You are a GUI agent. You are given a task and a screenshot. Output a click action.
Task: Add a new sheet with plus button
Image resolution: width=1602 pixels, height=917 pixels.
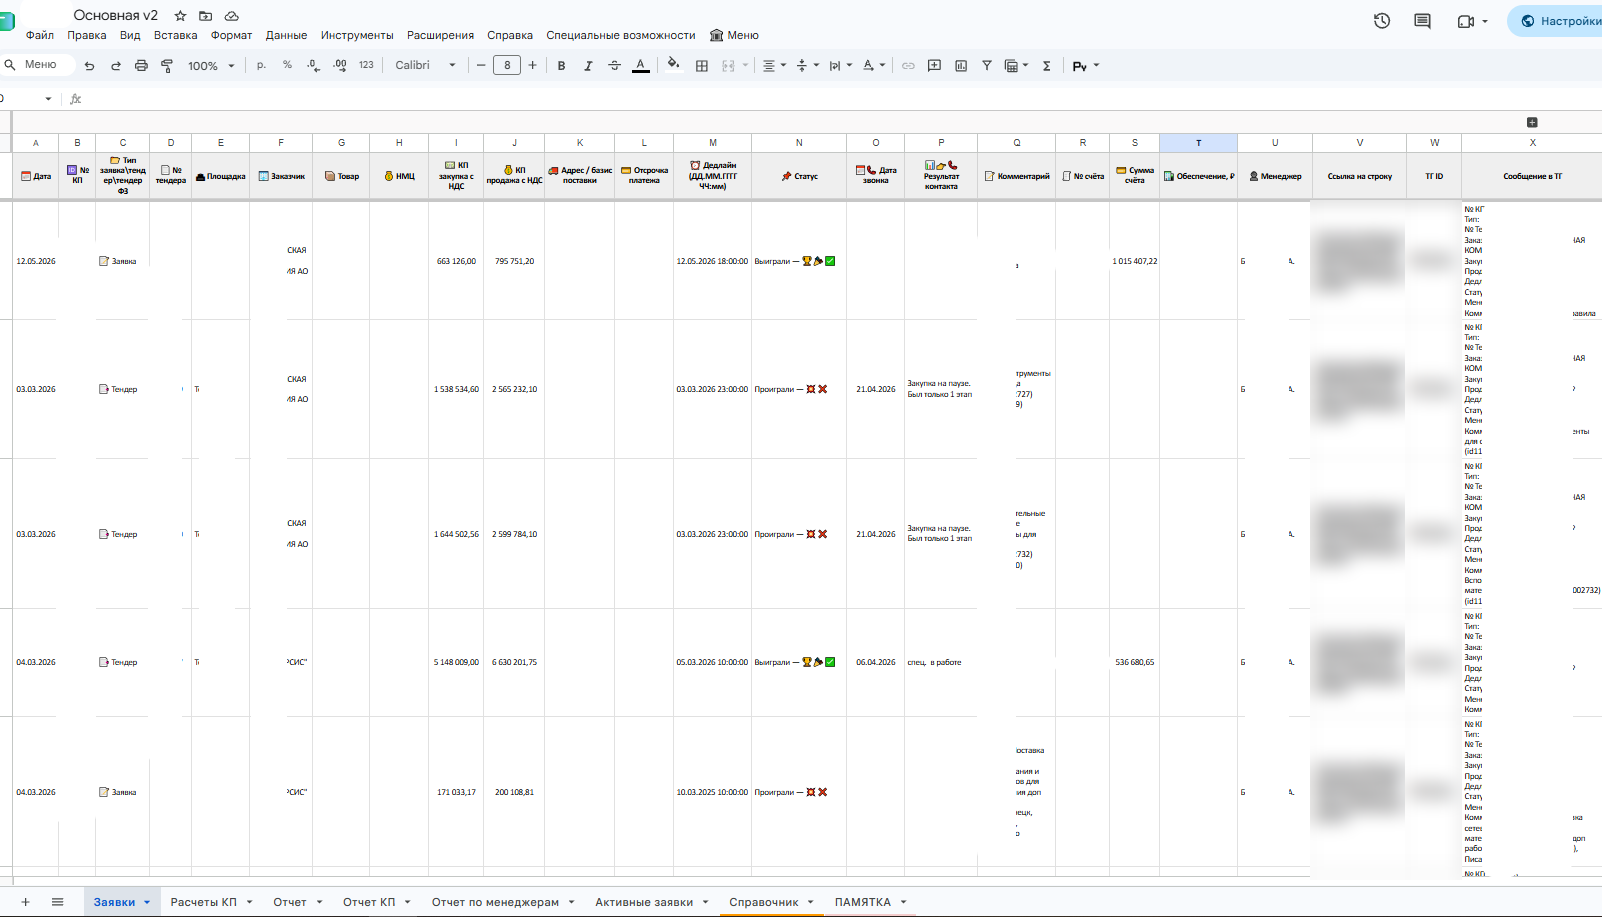click(25, 902)
